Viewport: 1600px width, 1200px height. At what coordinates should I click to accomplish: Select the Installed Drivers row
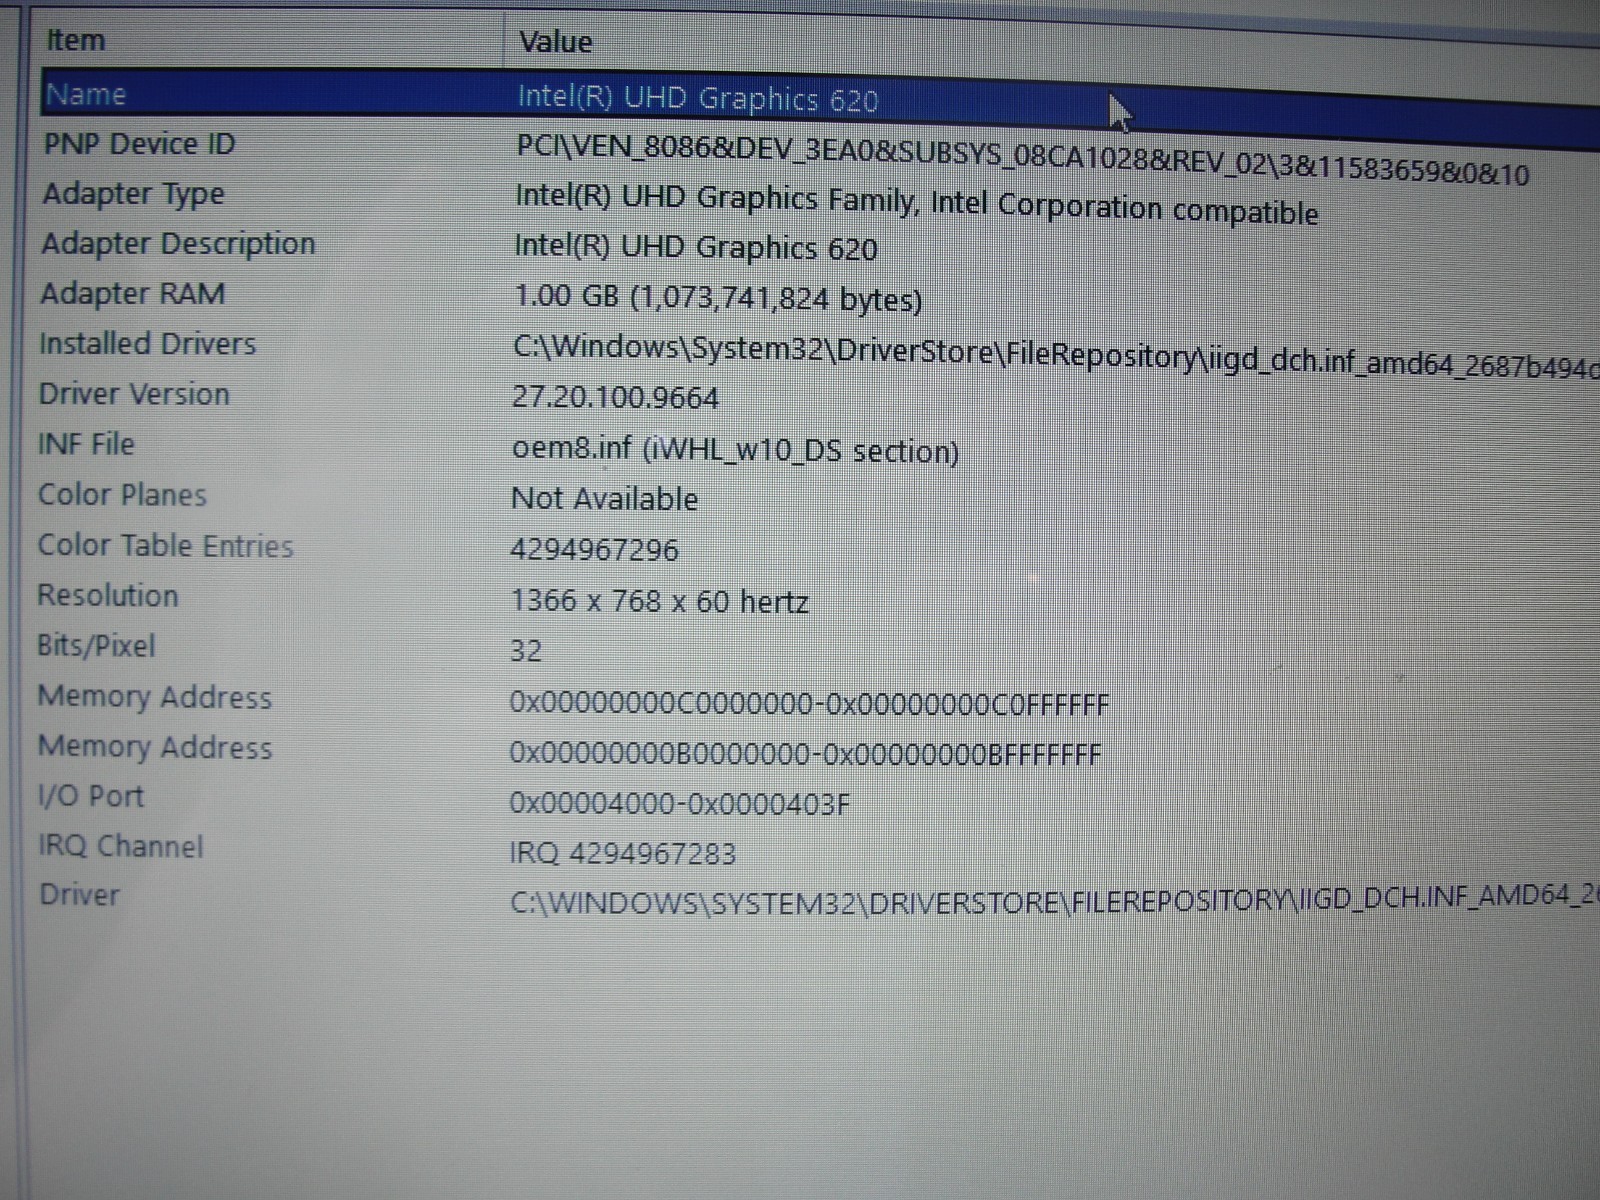tap(147, 344)
